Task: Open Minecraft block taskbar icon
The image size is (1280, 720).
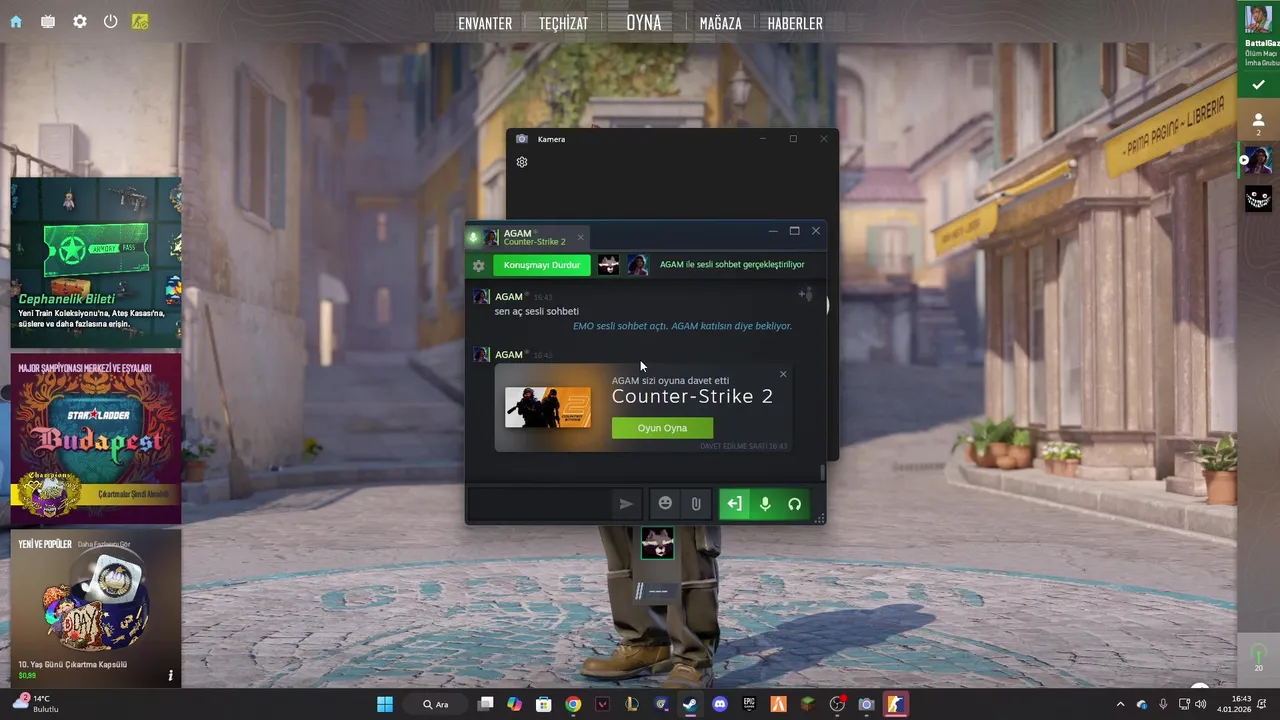Action: 808,704
